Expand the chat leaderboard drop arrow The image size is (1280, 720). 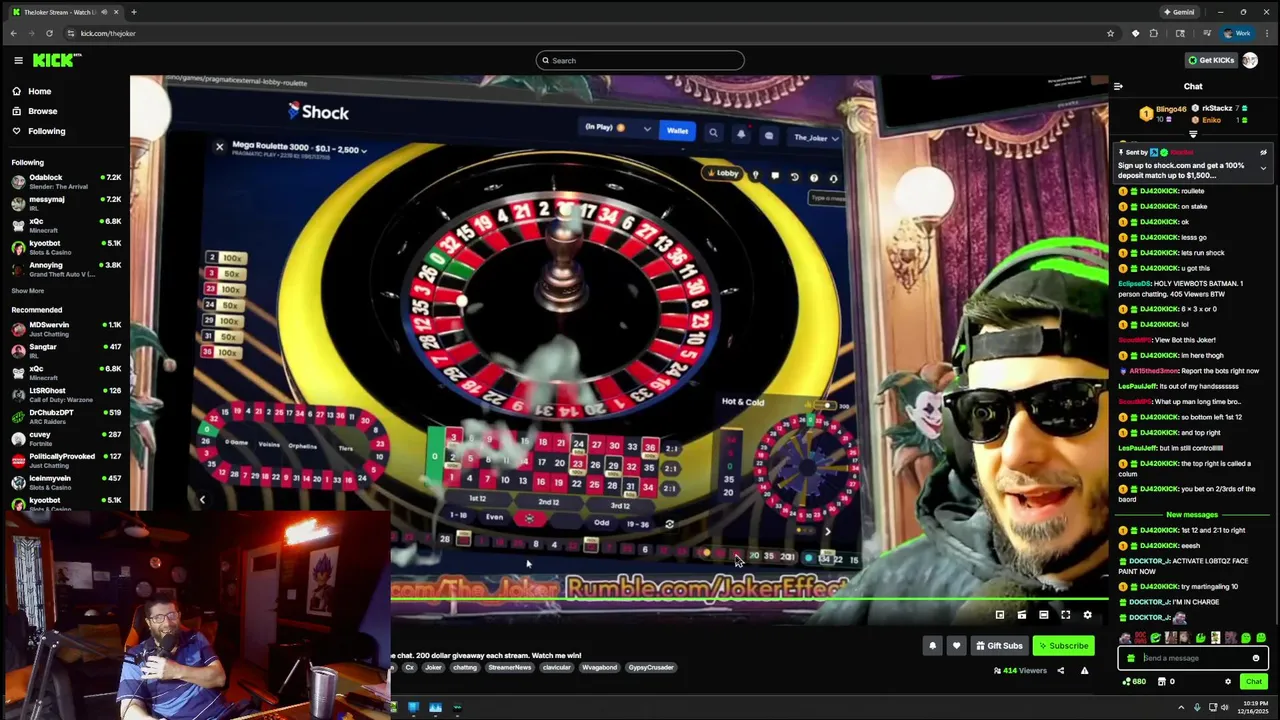point(1193,134)
